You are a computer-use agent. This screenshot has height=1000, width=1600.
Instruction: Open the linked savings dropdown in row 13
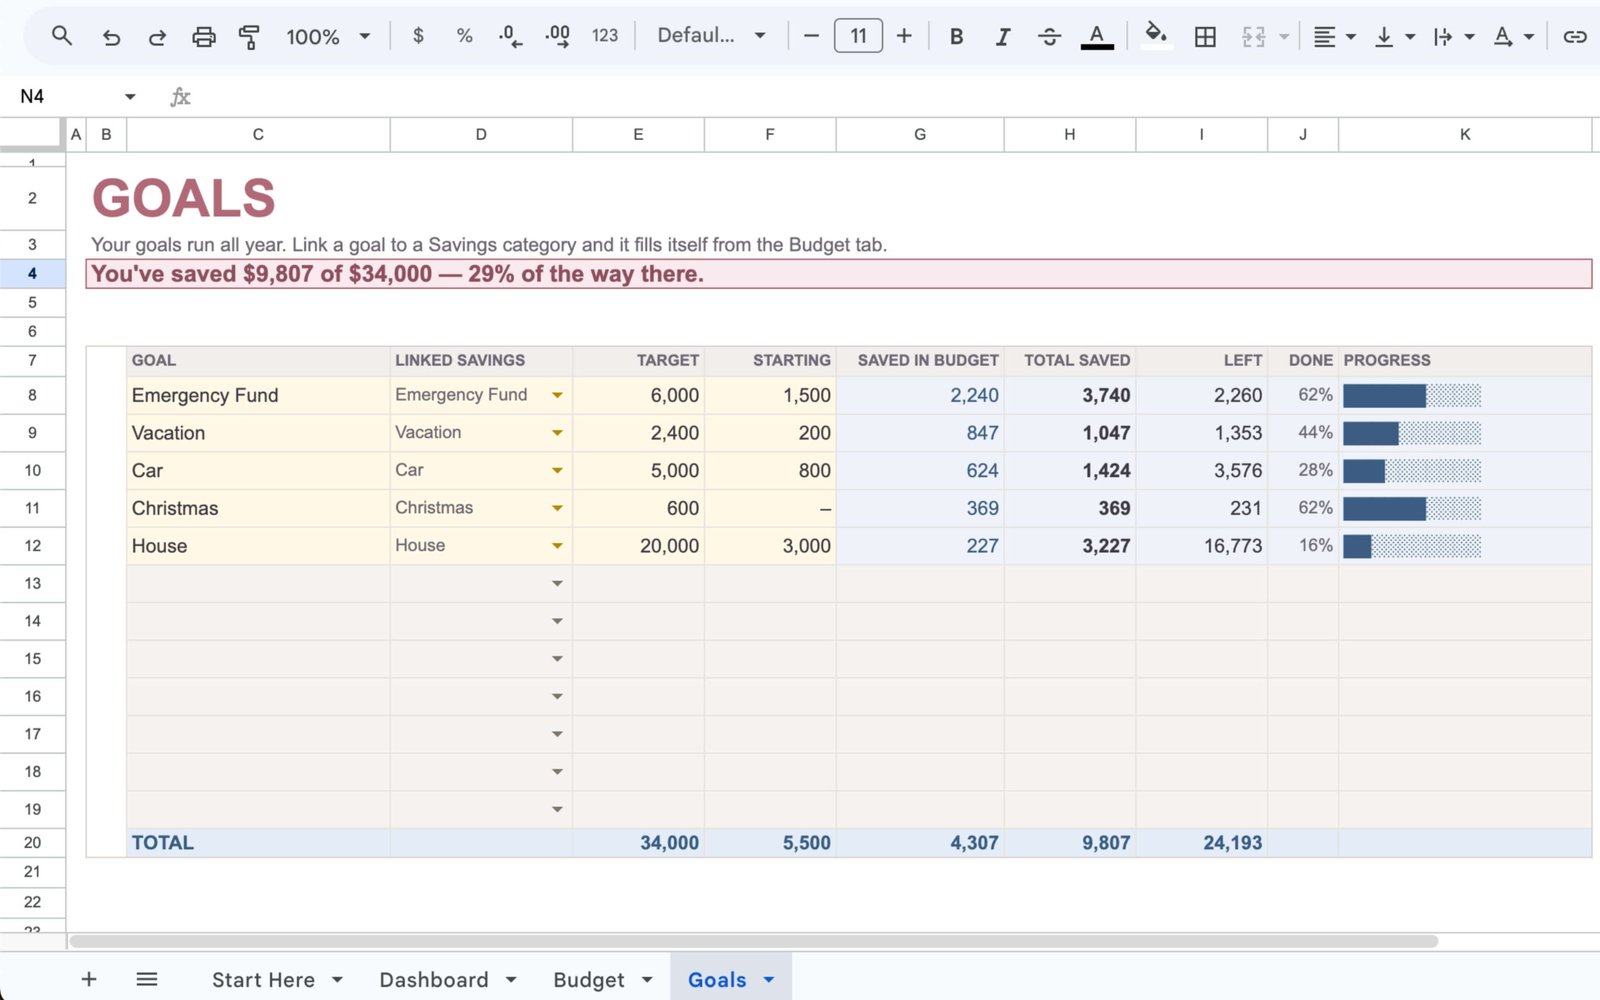557,583
